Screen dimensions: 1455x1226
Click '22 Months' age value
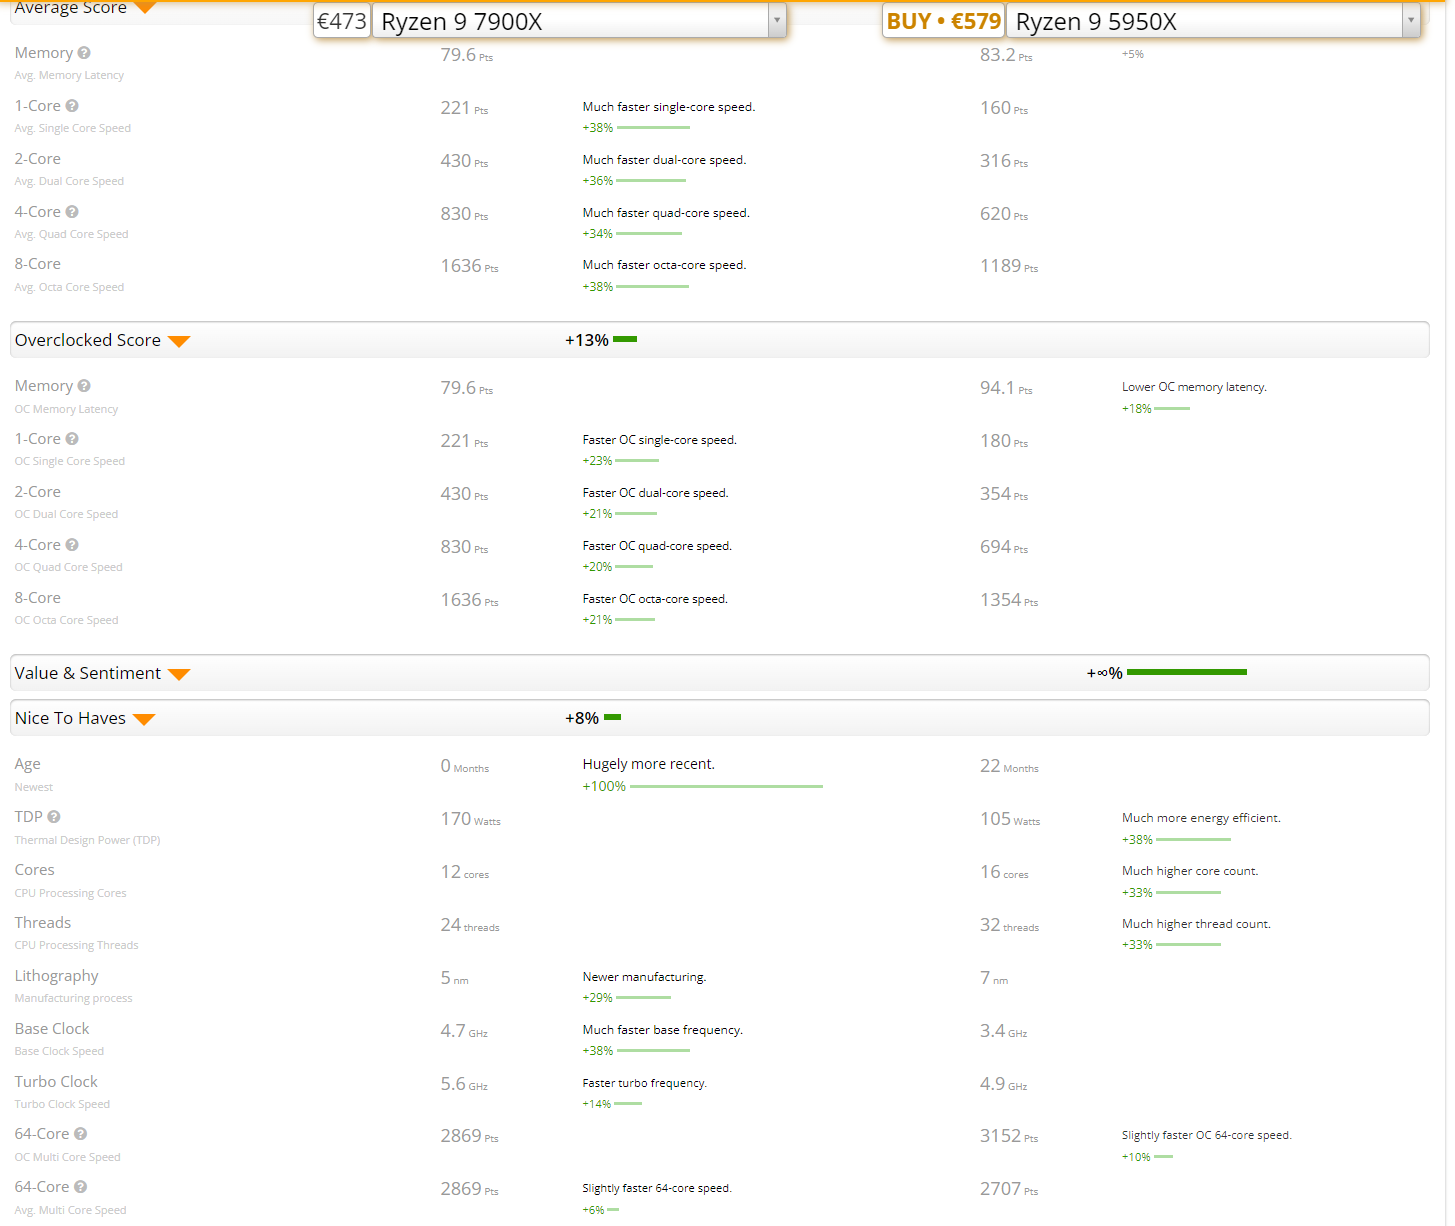click(x=1009, y=766)
